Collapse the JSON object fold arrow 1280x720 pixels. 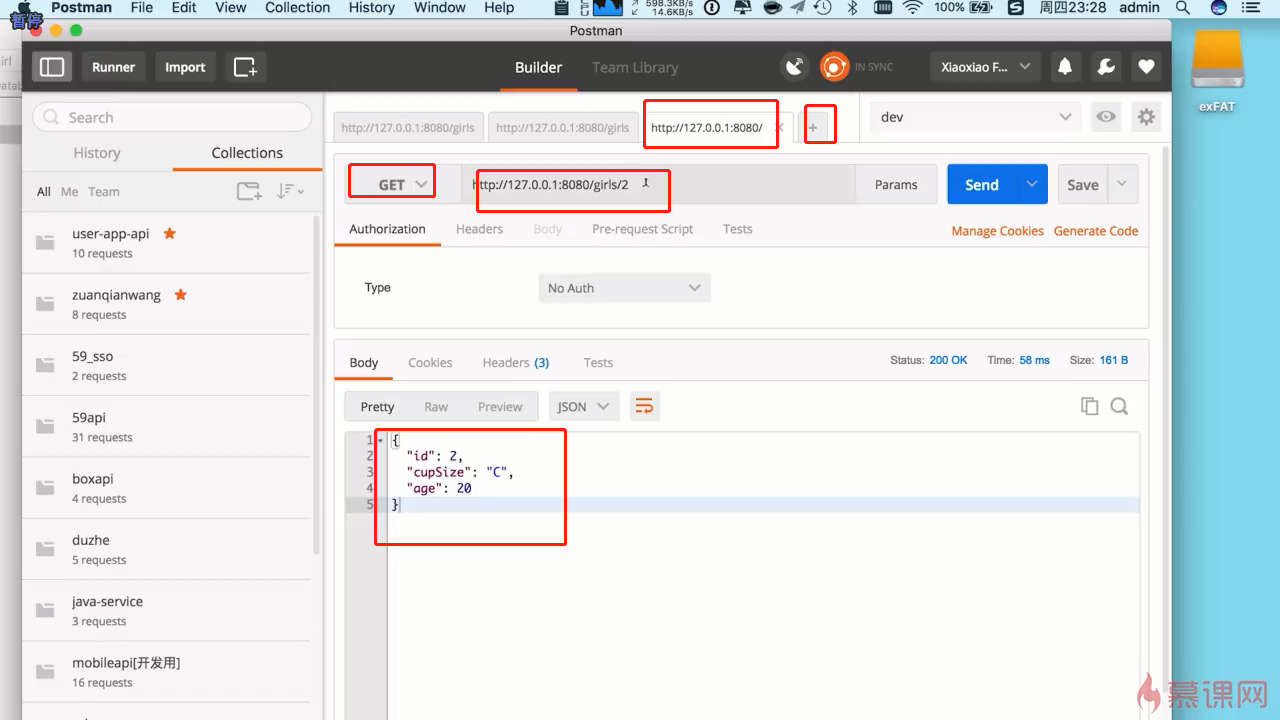coord(381,440)
